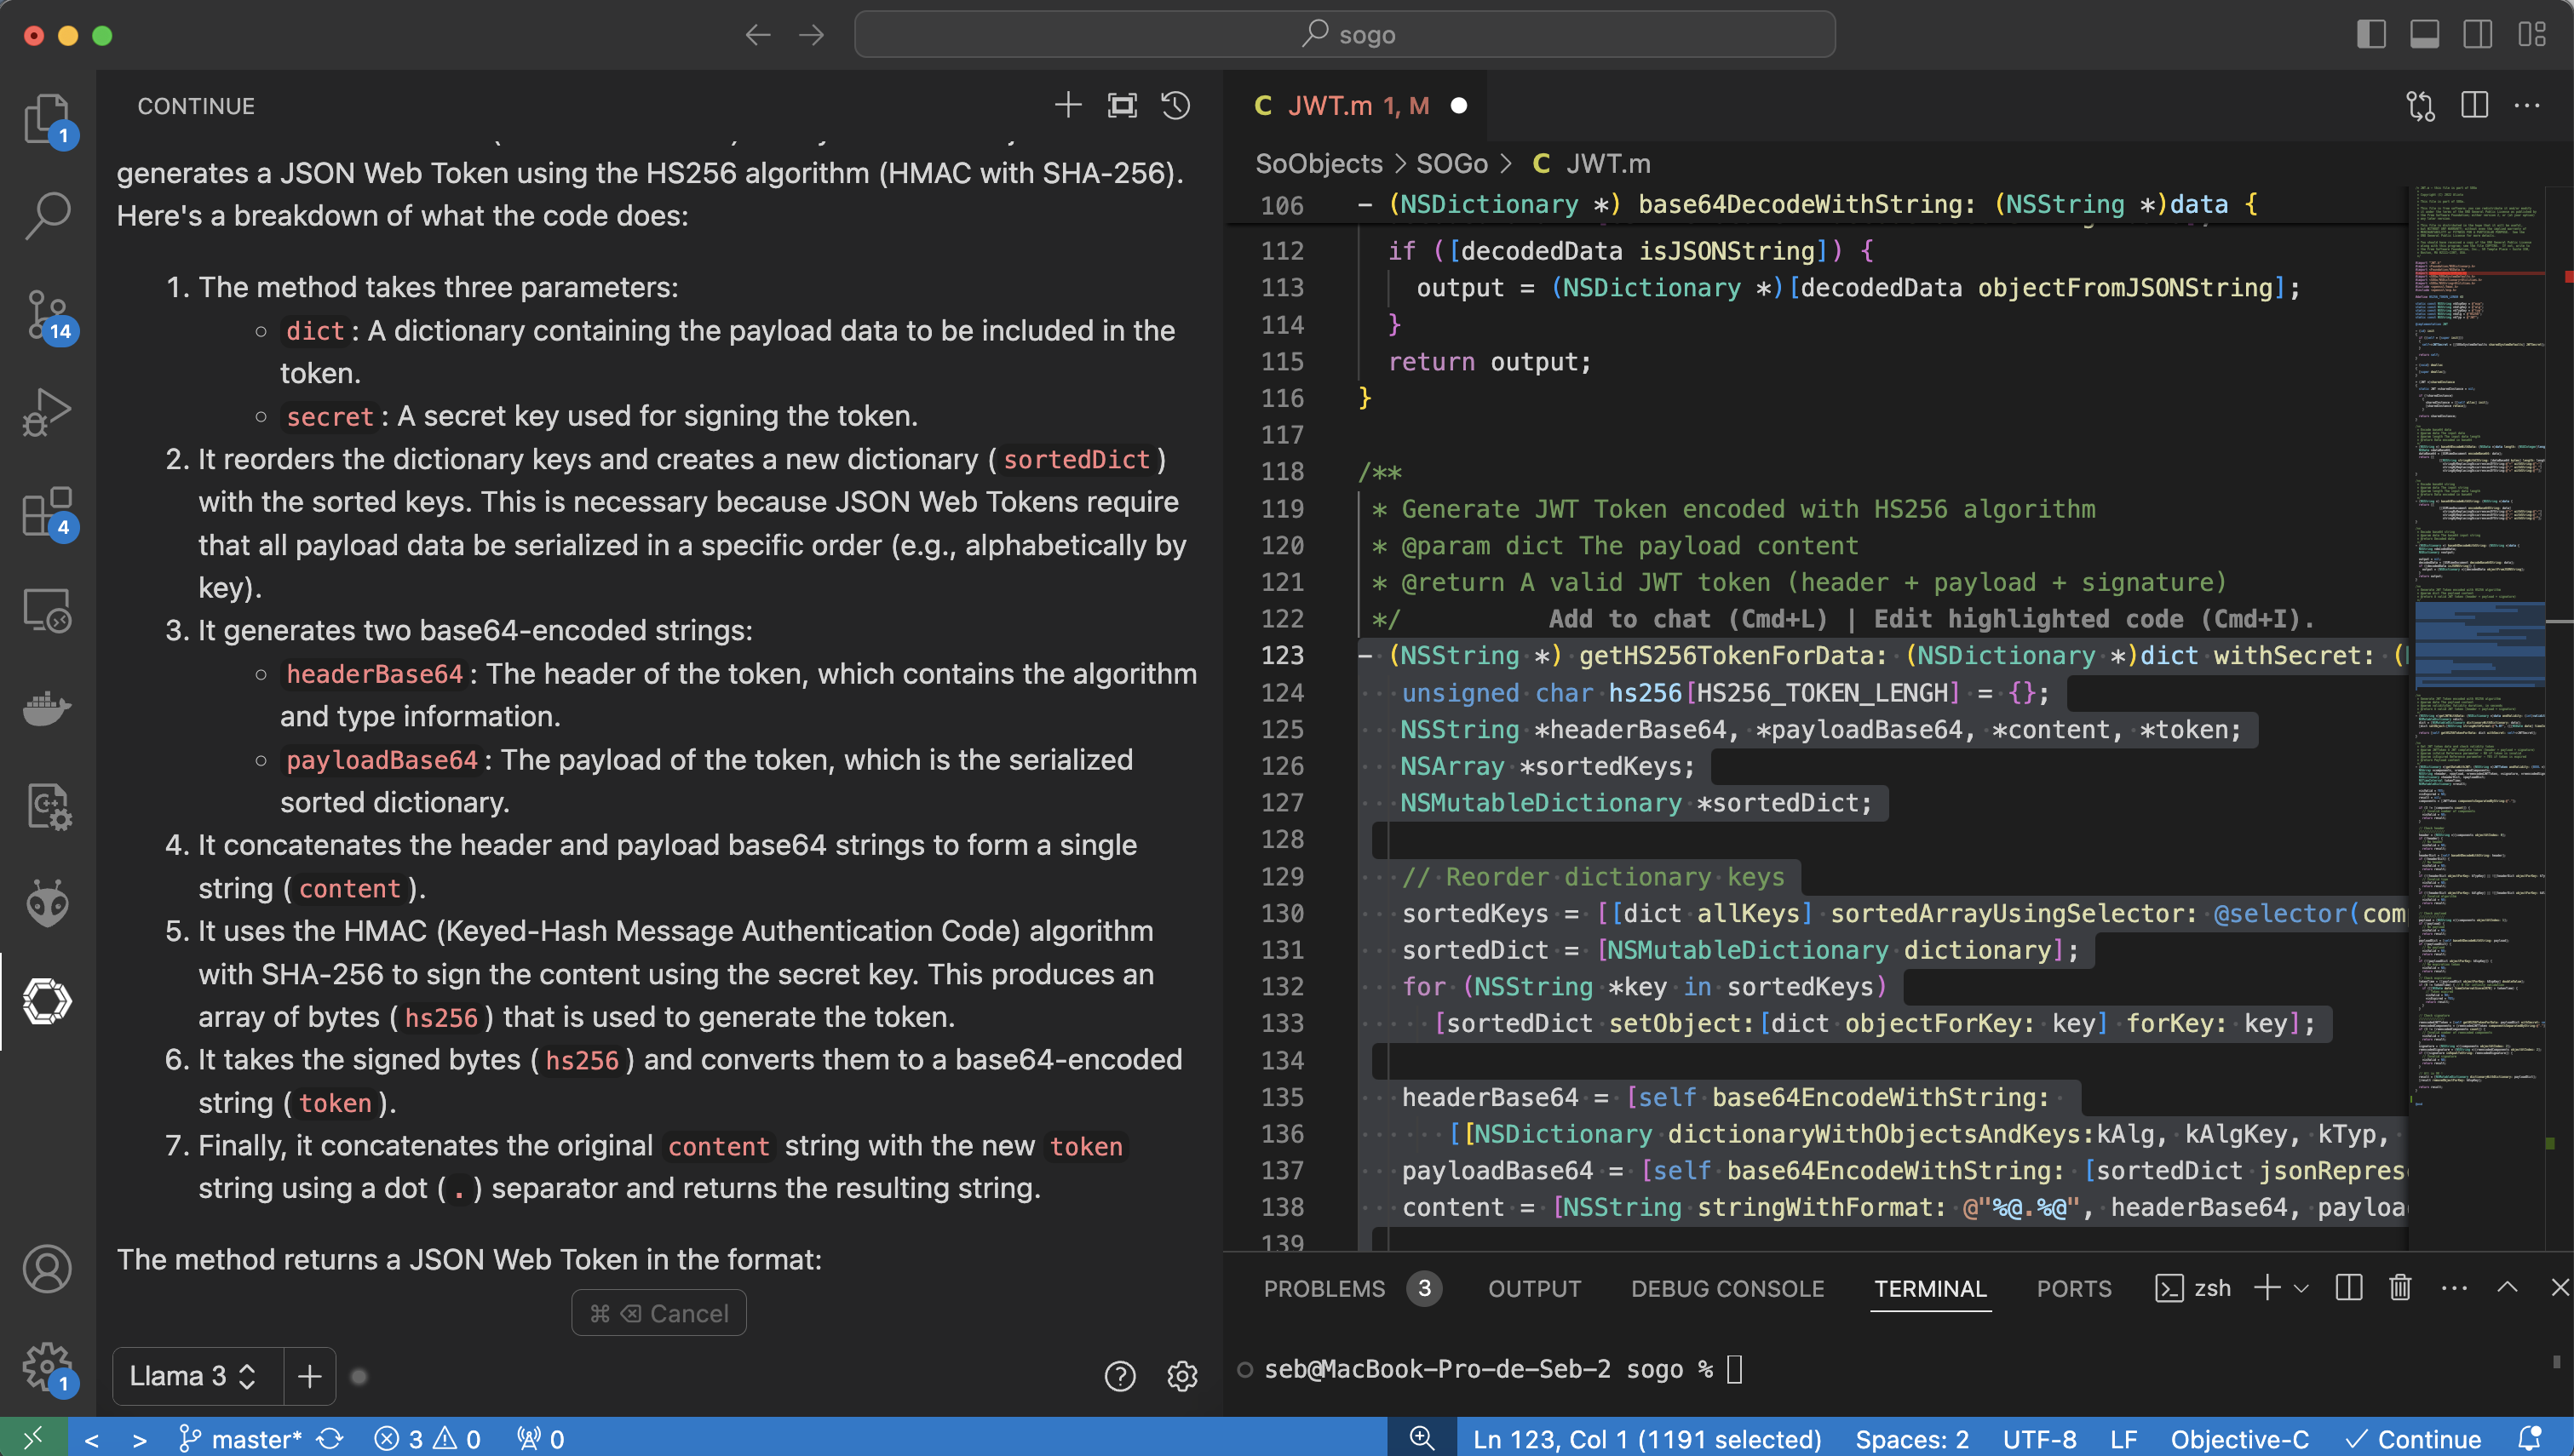2574x1456 pixels.
Task: View Continue session history
Action: click(x=1176, y=105)
